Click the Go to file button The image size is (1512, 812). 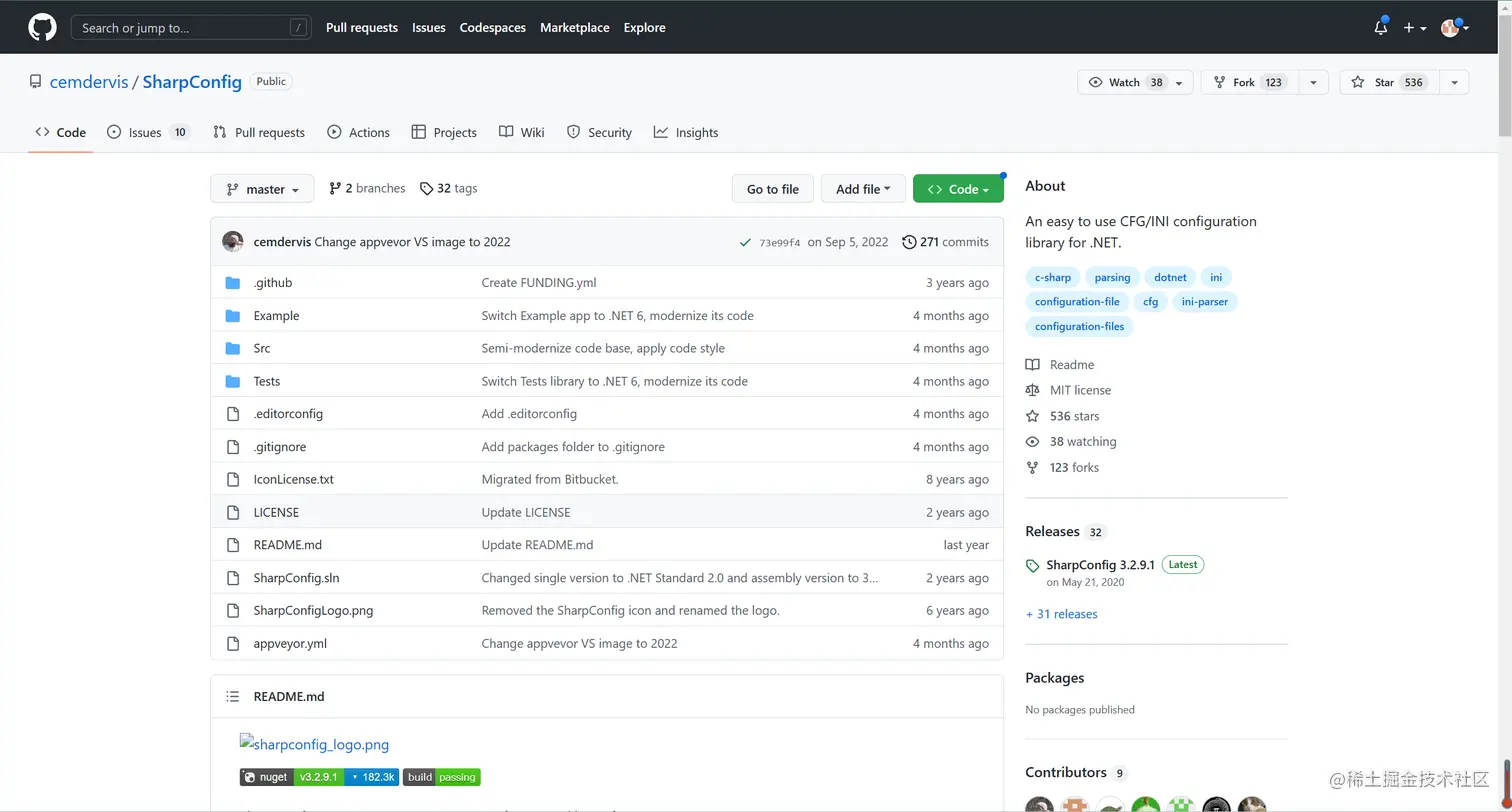[773, 189]
